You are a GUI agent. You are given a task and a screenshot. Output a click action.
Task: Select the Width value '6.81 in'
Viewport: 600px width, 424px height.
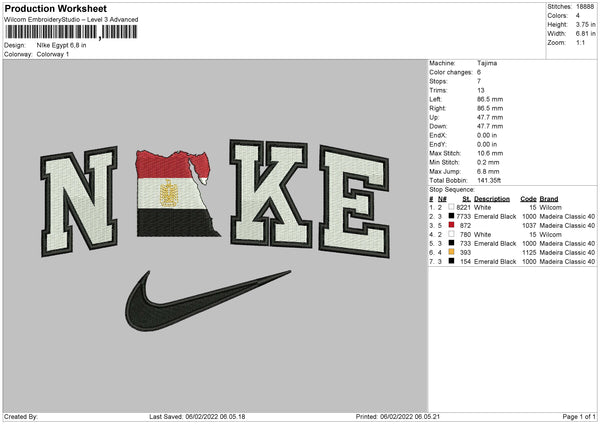[585, 34]
